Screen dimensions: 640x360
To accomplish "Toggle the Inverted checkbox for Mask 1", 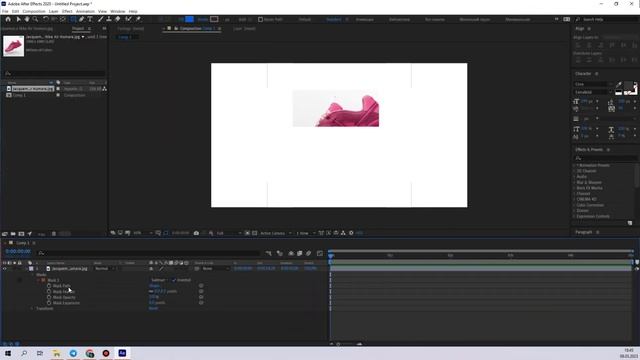I will [174, 280].
